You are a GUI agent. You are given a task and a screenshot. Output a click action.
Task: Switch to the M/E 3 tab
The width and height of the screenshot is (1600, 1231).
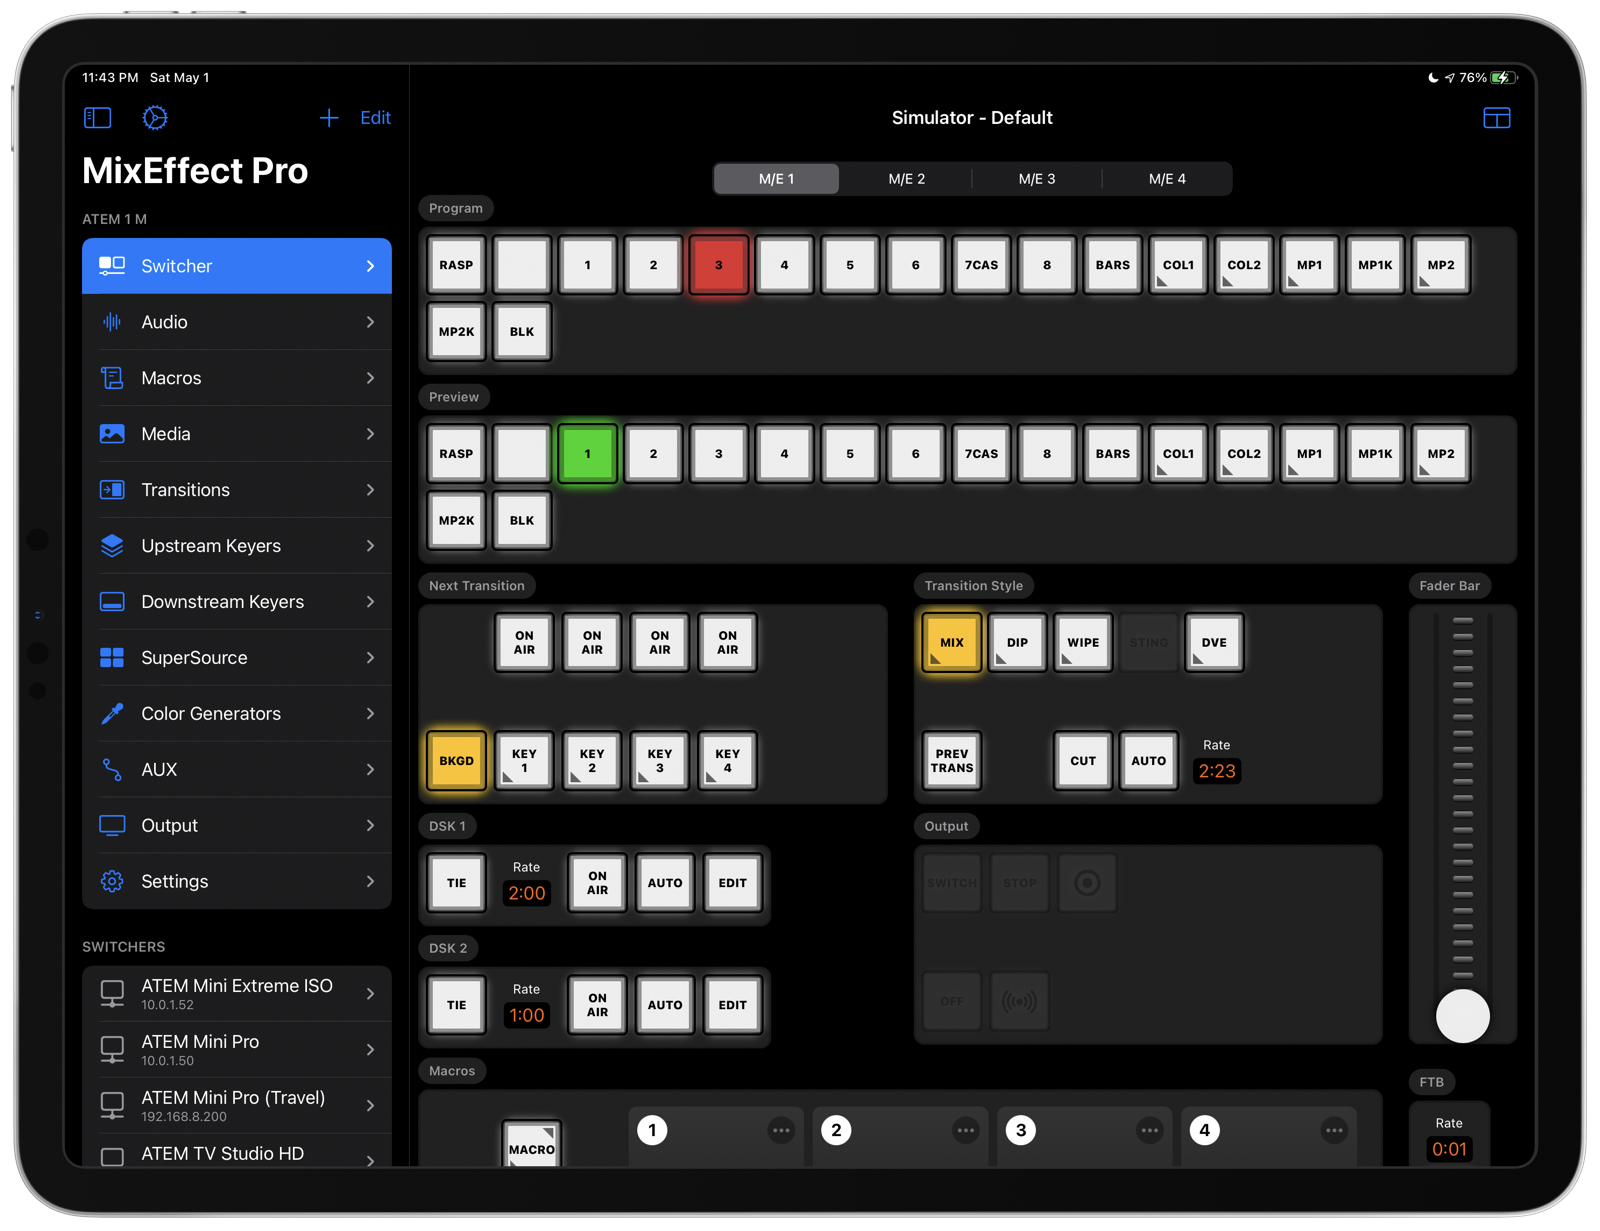(1037, 179)
